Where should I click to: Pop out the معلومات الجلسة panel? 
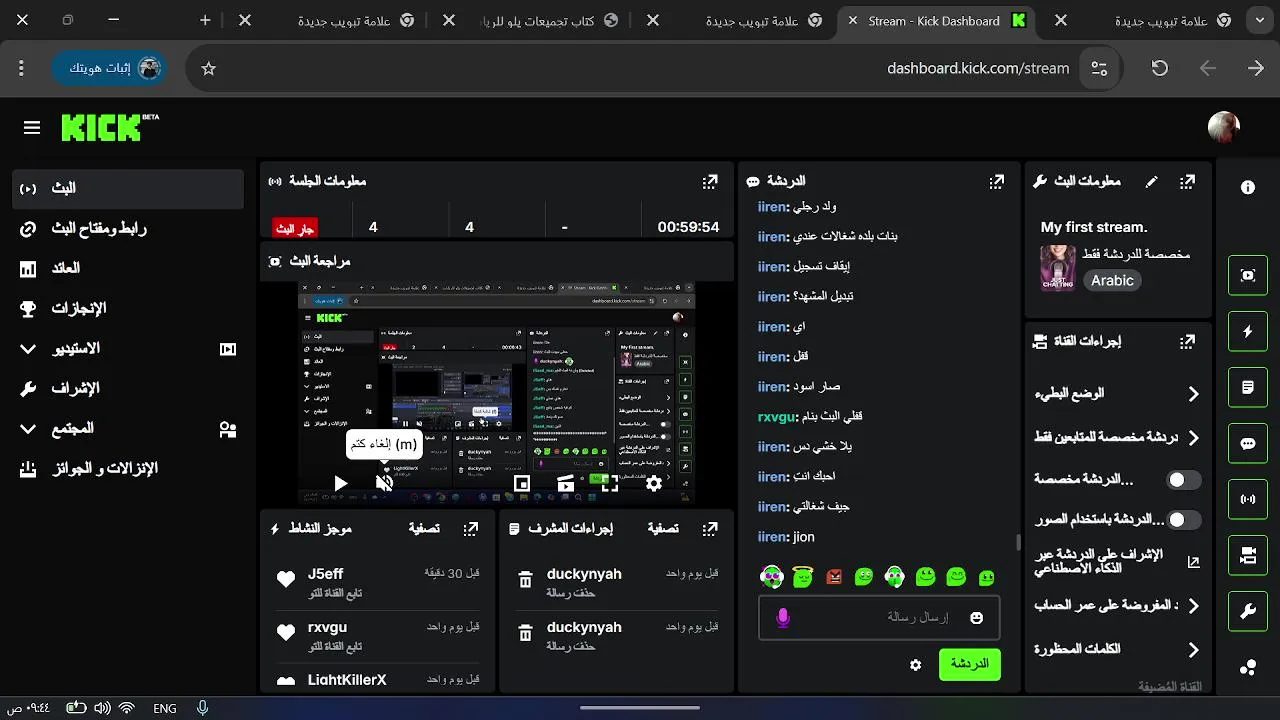tap(710, 181)
